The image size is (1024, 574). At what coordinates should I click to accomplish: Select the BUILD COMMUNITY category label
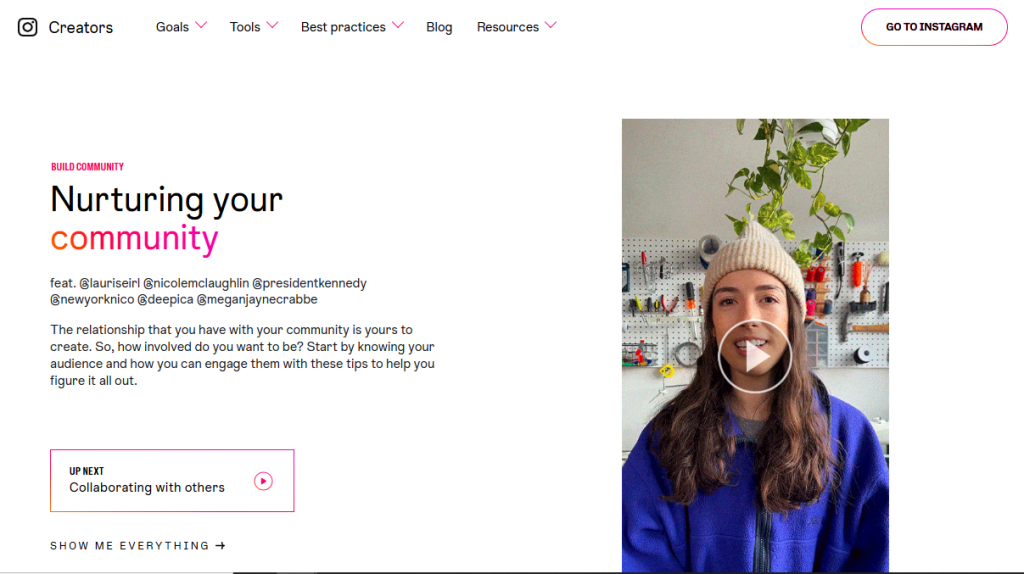tap(88, 167)
